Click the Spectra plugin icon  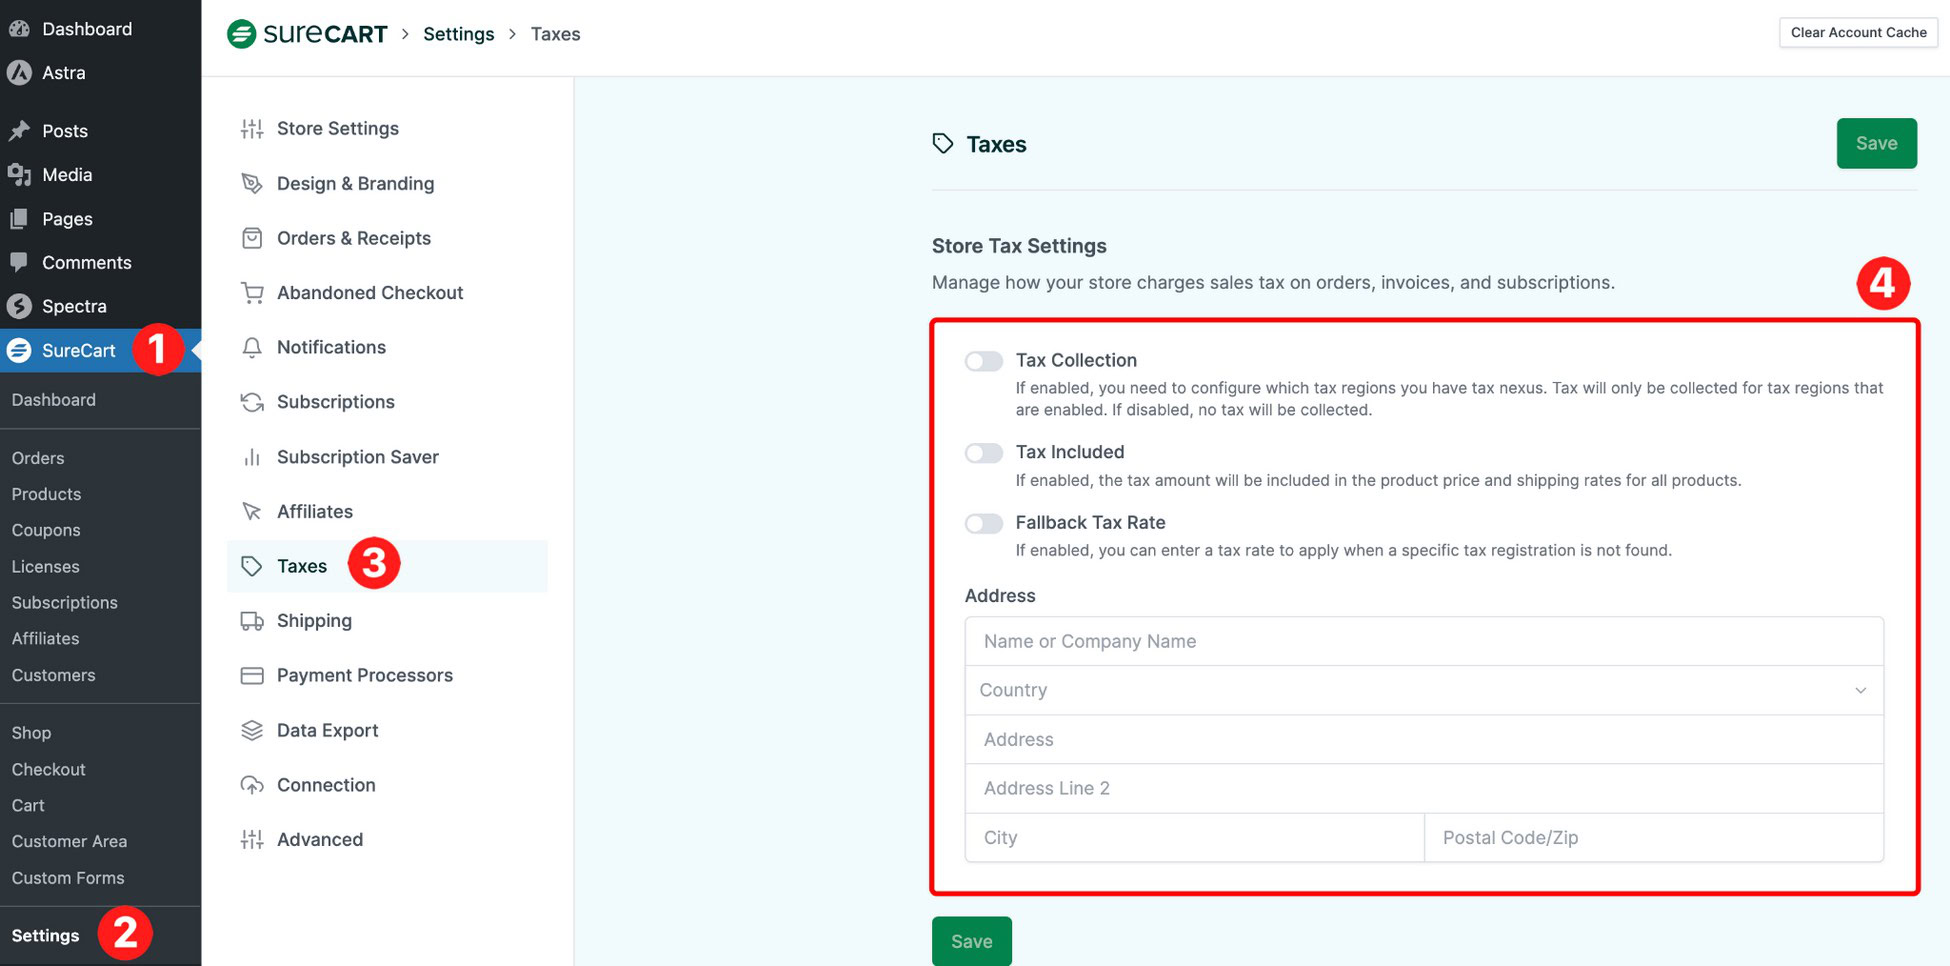(19, 306)
